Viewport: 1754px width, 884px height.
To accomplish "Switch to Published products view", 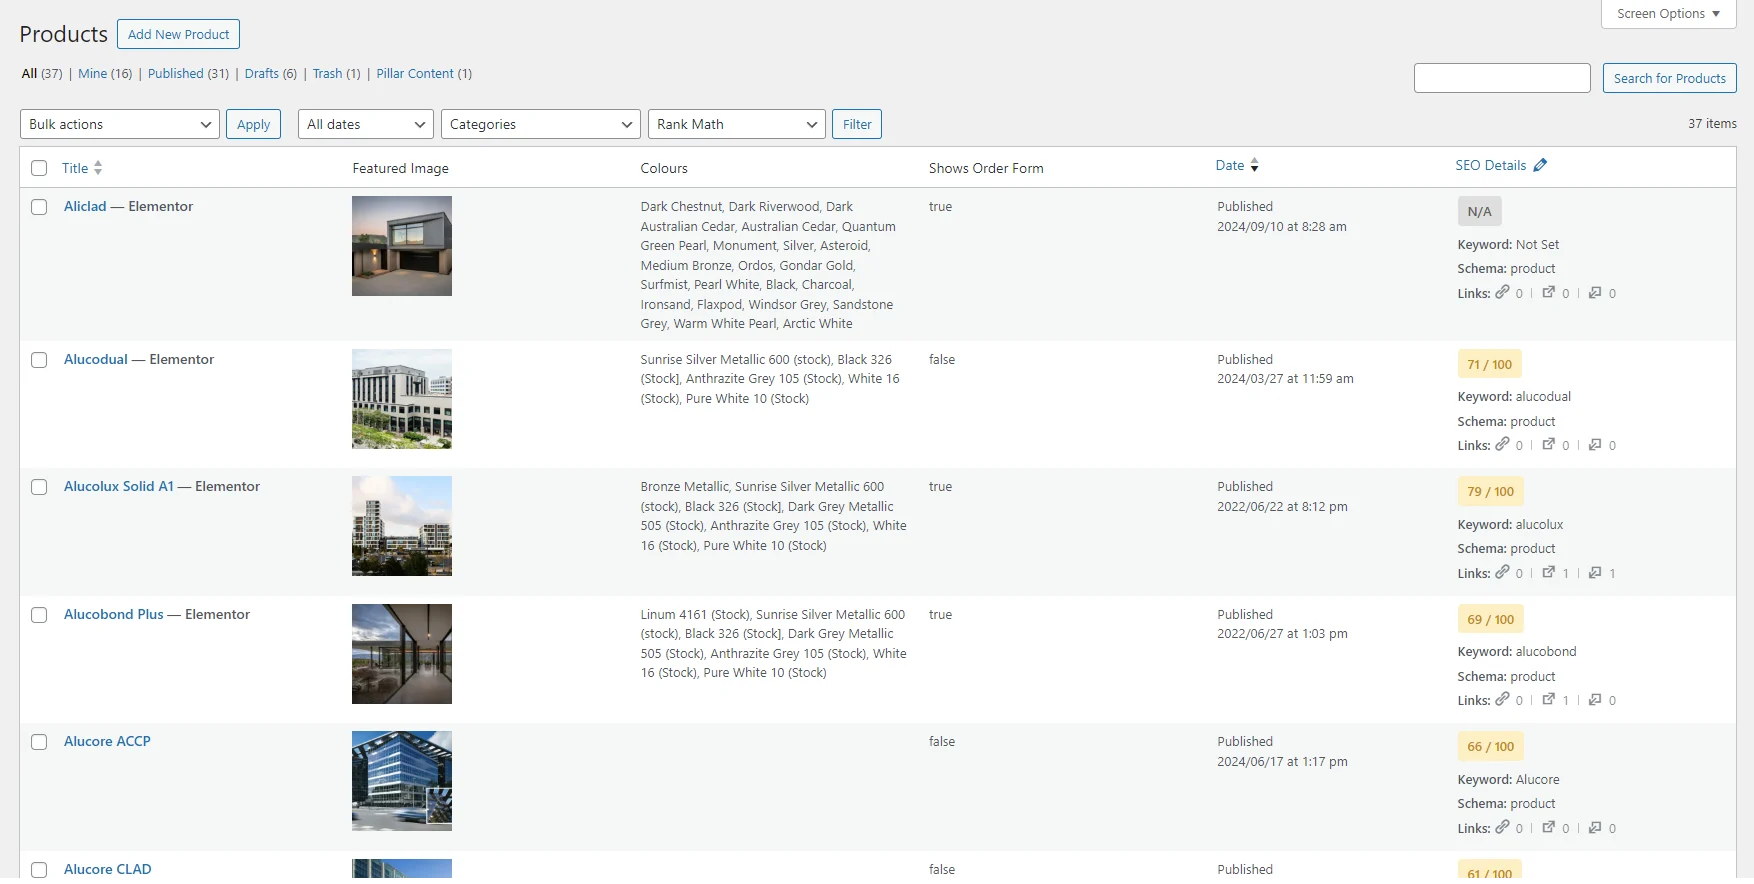I will click(x=176, y=74).
